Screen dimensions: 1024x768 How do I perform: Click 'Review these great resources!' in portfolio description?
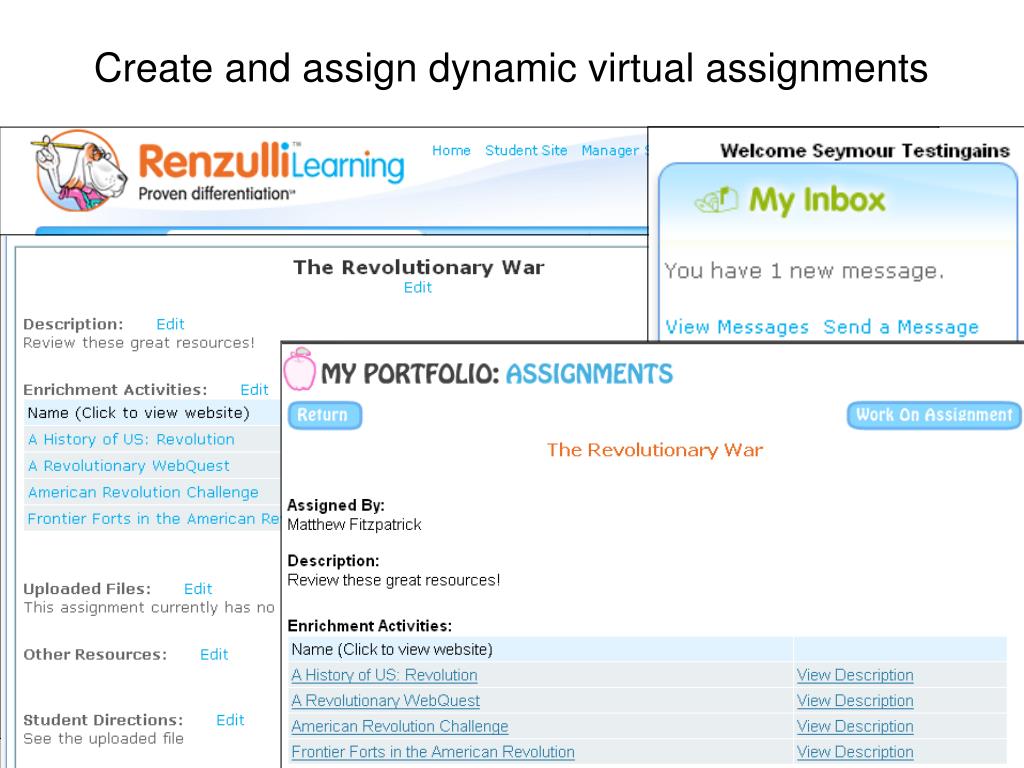(x=394, y=581)
